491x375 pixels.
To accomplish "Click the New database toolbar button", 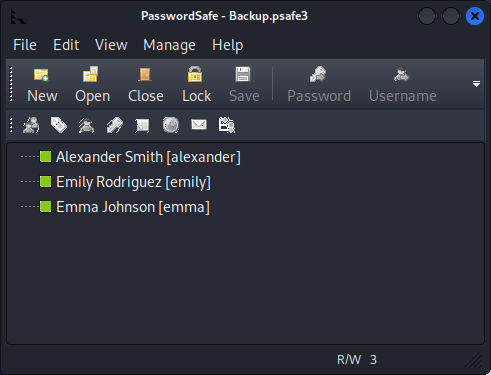I will [x=42, y=85].
